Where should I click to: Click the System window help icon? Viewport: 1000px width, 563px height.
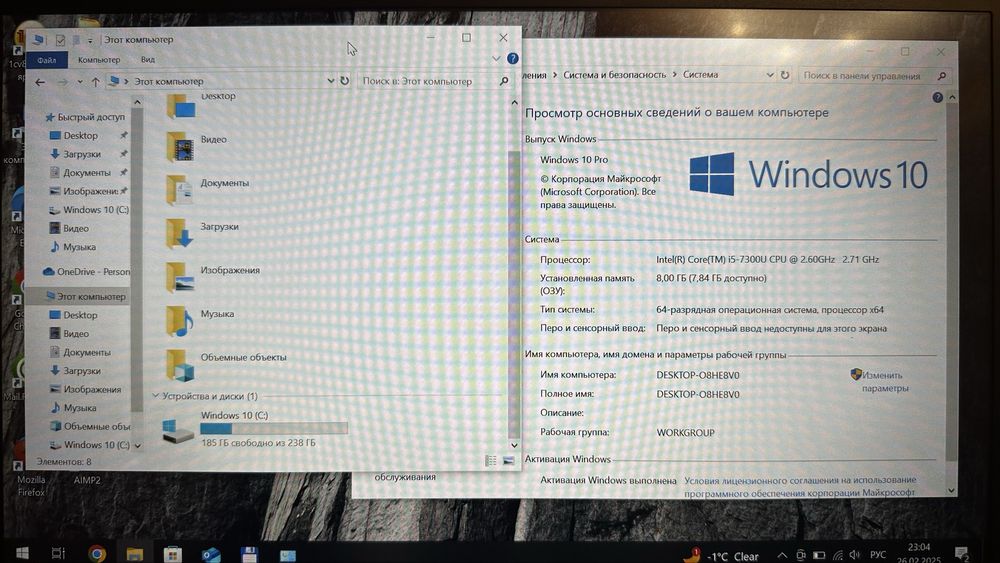pyautogui.click(x=938, y=98)
